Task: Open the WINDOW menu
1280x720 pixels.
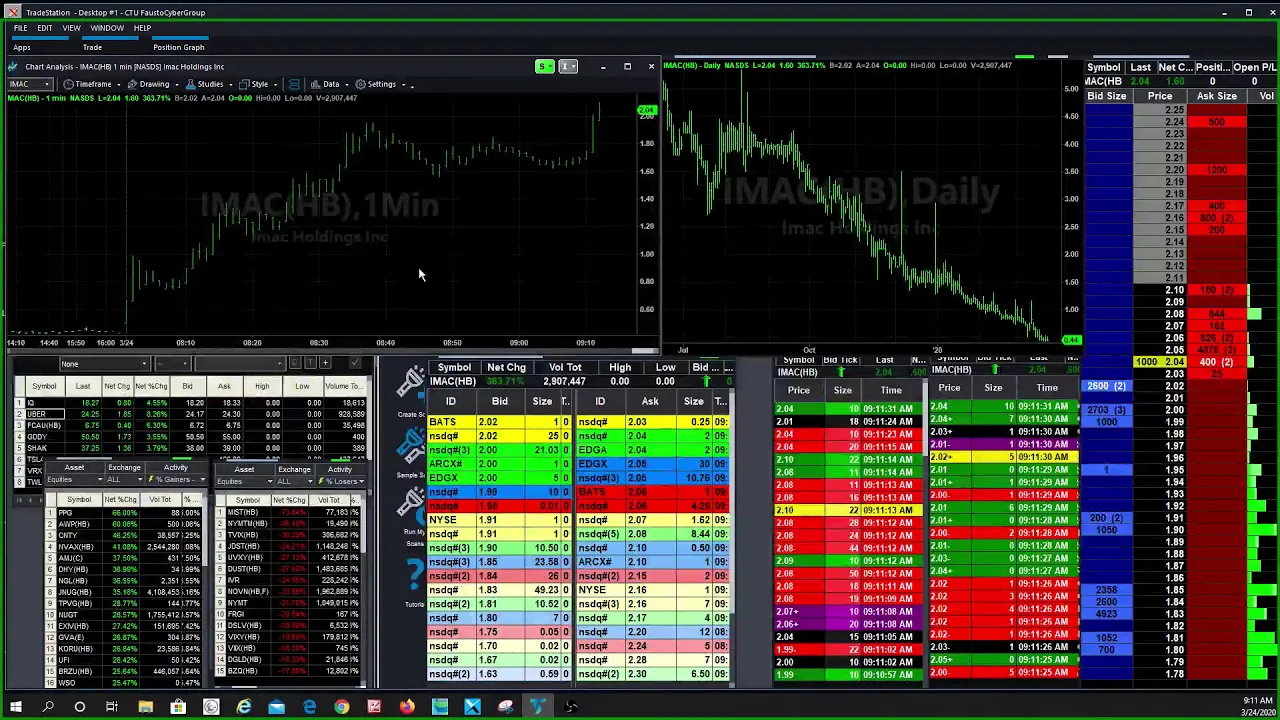Action: tap(107, 28)
